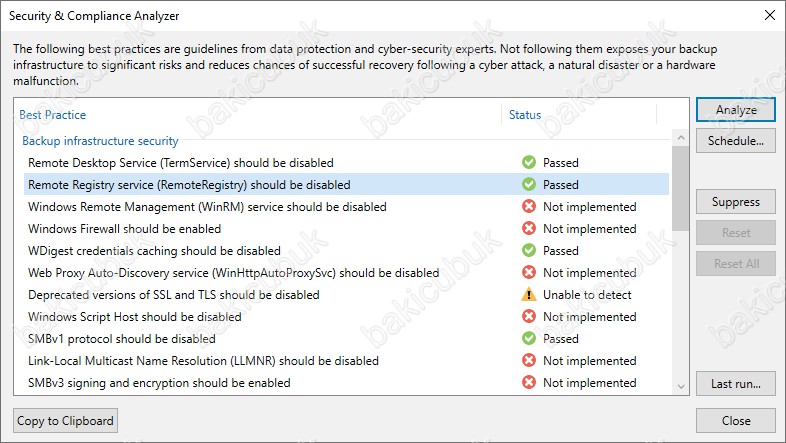The image size is (786, 443).
Task: Sort by the Status column header
Action: click(525, 115)
